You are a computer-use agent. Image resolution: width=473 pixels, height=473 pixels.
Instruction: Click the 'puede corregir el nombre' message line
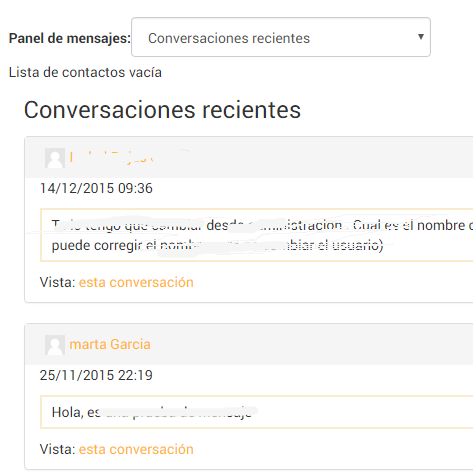click(217, 245)
